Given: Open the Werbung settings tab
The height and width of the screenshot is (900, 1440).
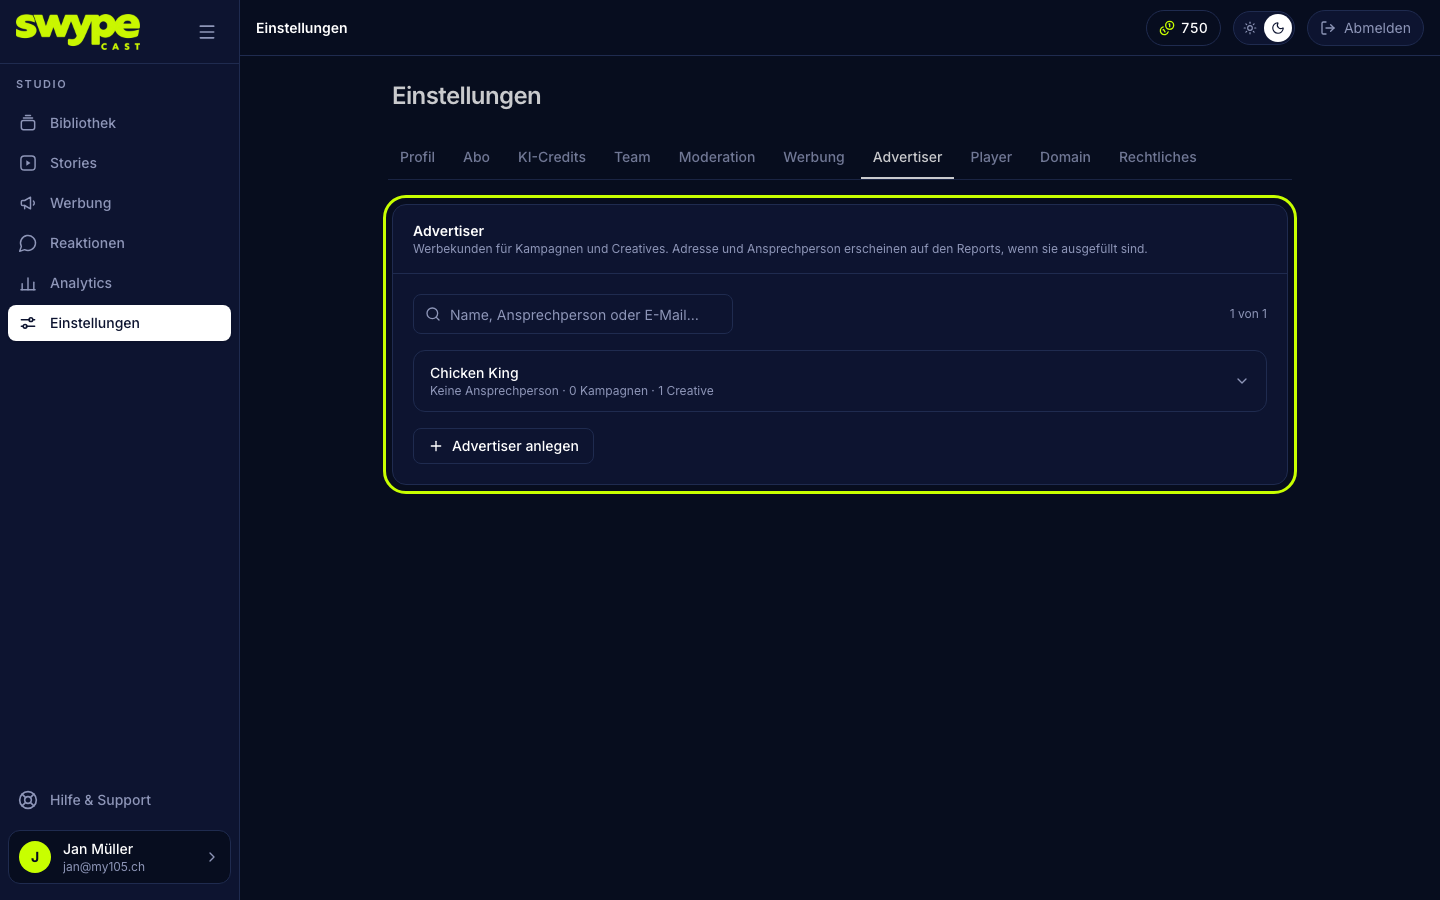Looking at the screenshot, I should coord(814,157).
